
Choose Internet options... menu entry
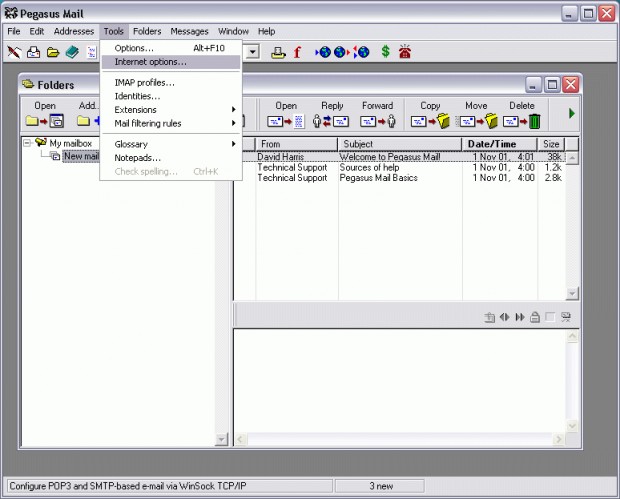pyautogui.click(x=171, y=62)
